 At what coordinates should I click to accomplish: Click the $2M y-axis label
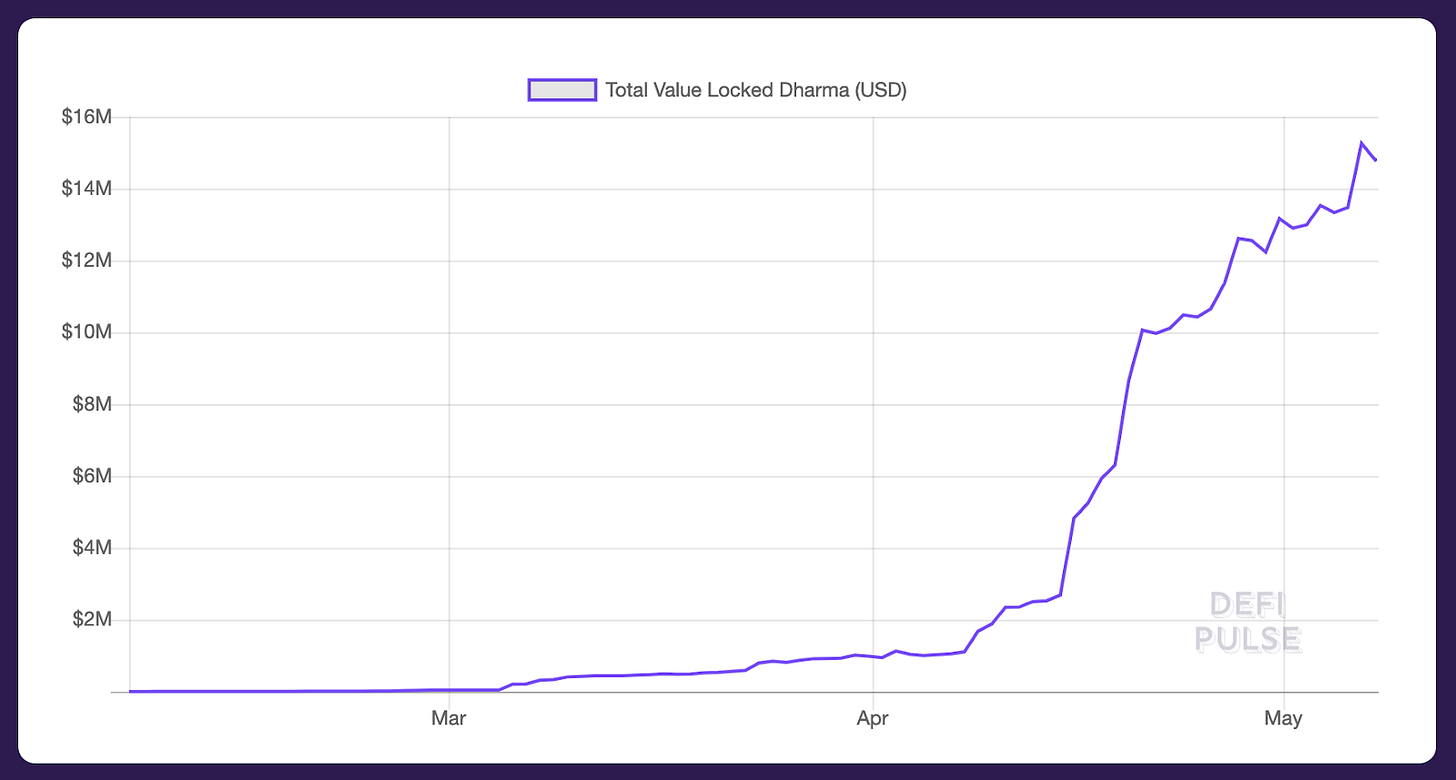(x=92, y=620)
